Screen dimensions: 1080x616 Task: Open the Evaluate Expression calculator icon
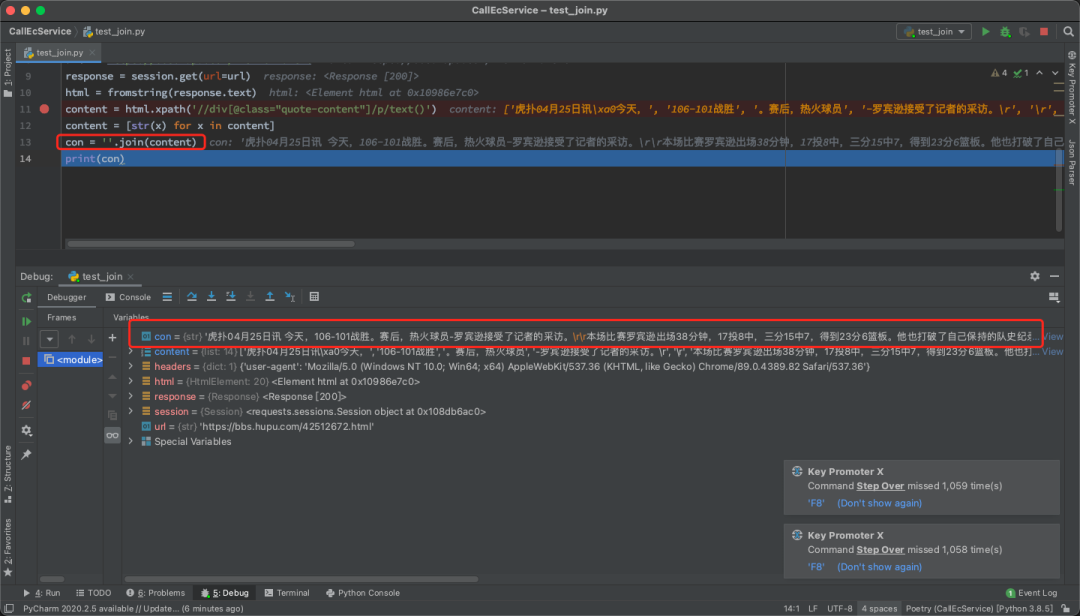click(x=314, y=297)
